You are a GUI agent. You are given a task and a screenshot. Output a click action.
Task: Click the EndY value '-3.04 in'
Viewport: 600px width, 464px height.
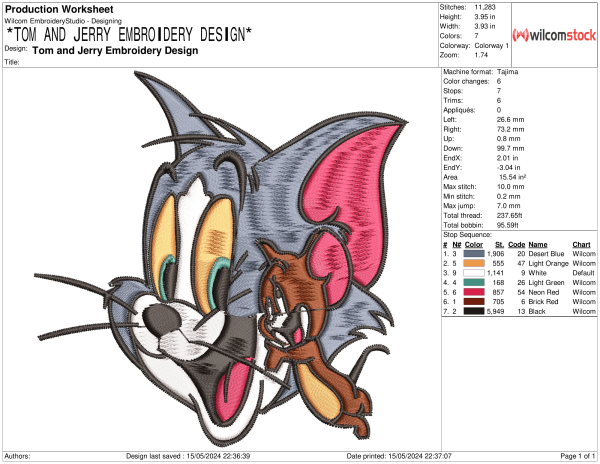509,168
